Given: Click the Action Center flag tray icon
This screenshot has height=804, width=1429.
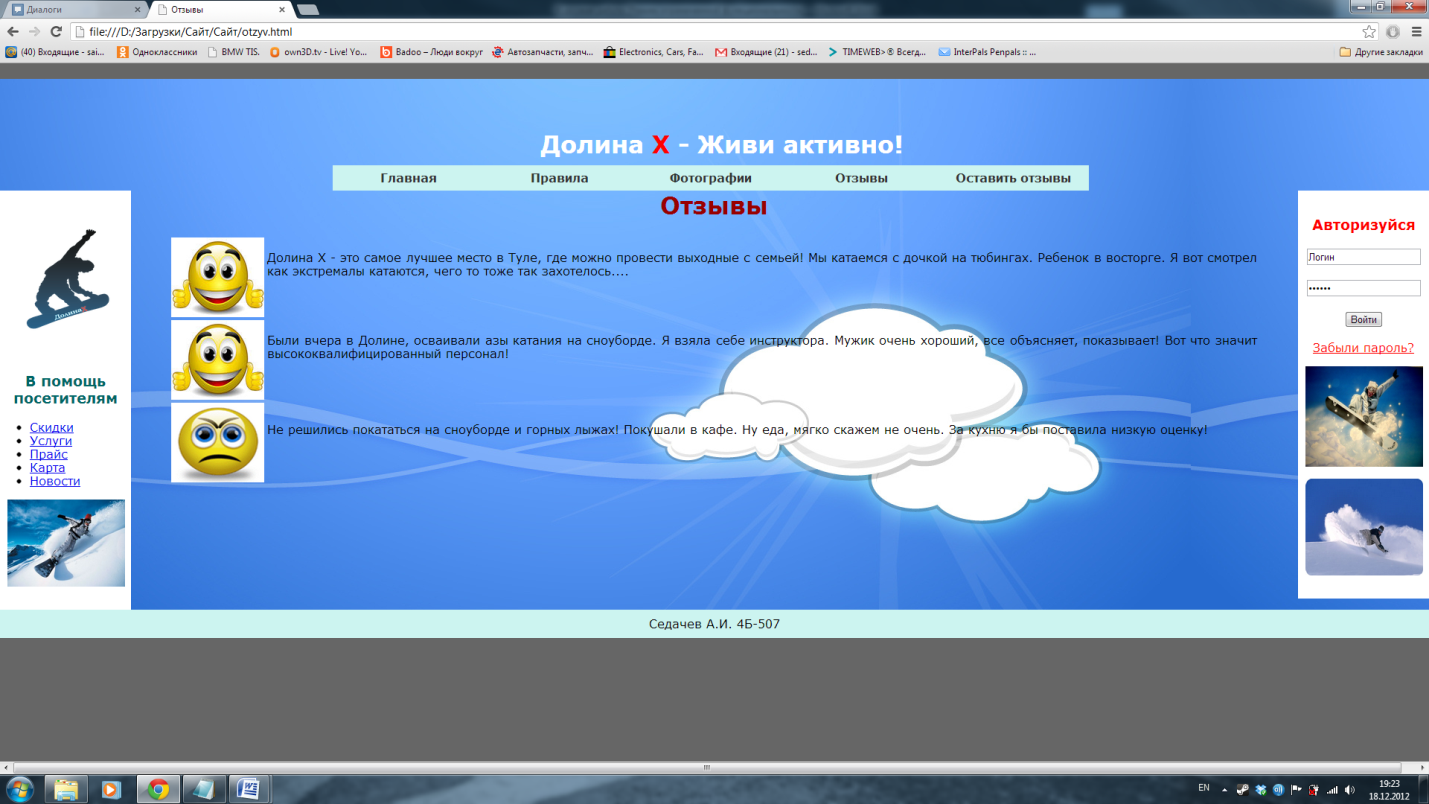Looking at the screenshot, I should (x=1296, y=790).
